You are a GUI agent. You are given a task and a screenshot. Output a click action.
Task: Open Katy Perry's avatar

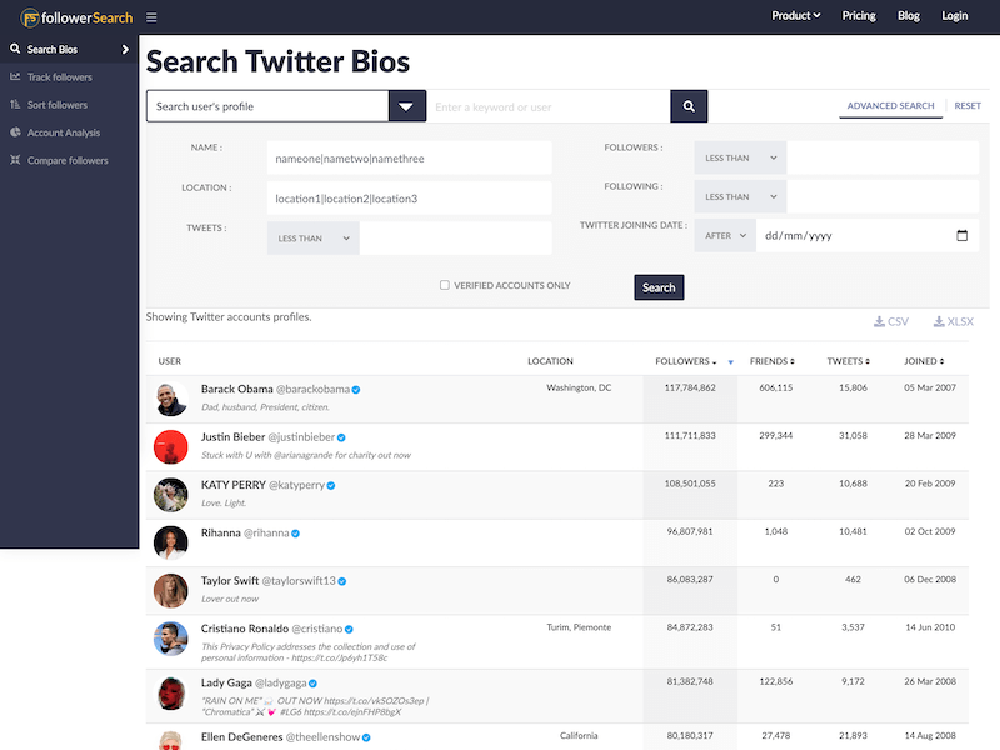pos(171,495)
